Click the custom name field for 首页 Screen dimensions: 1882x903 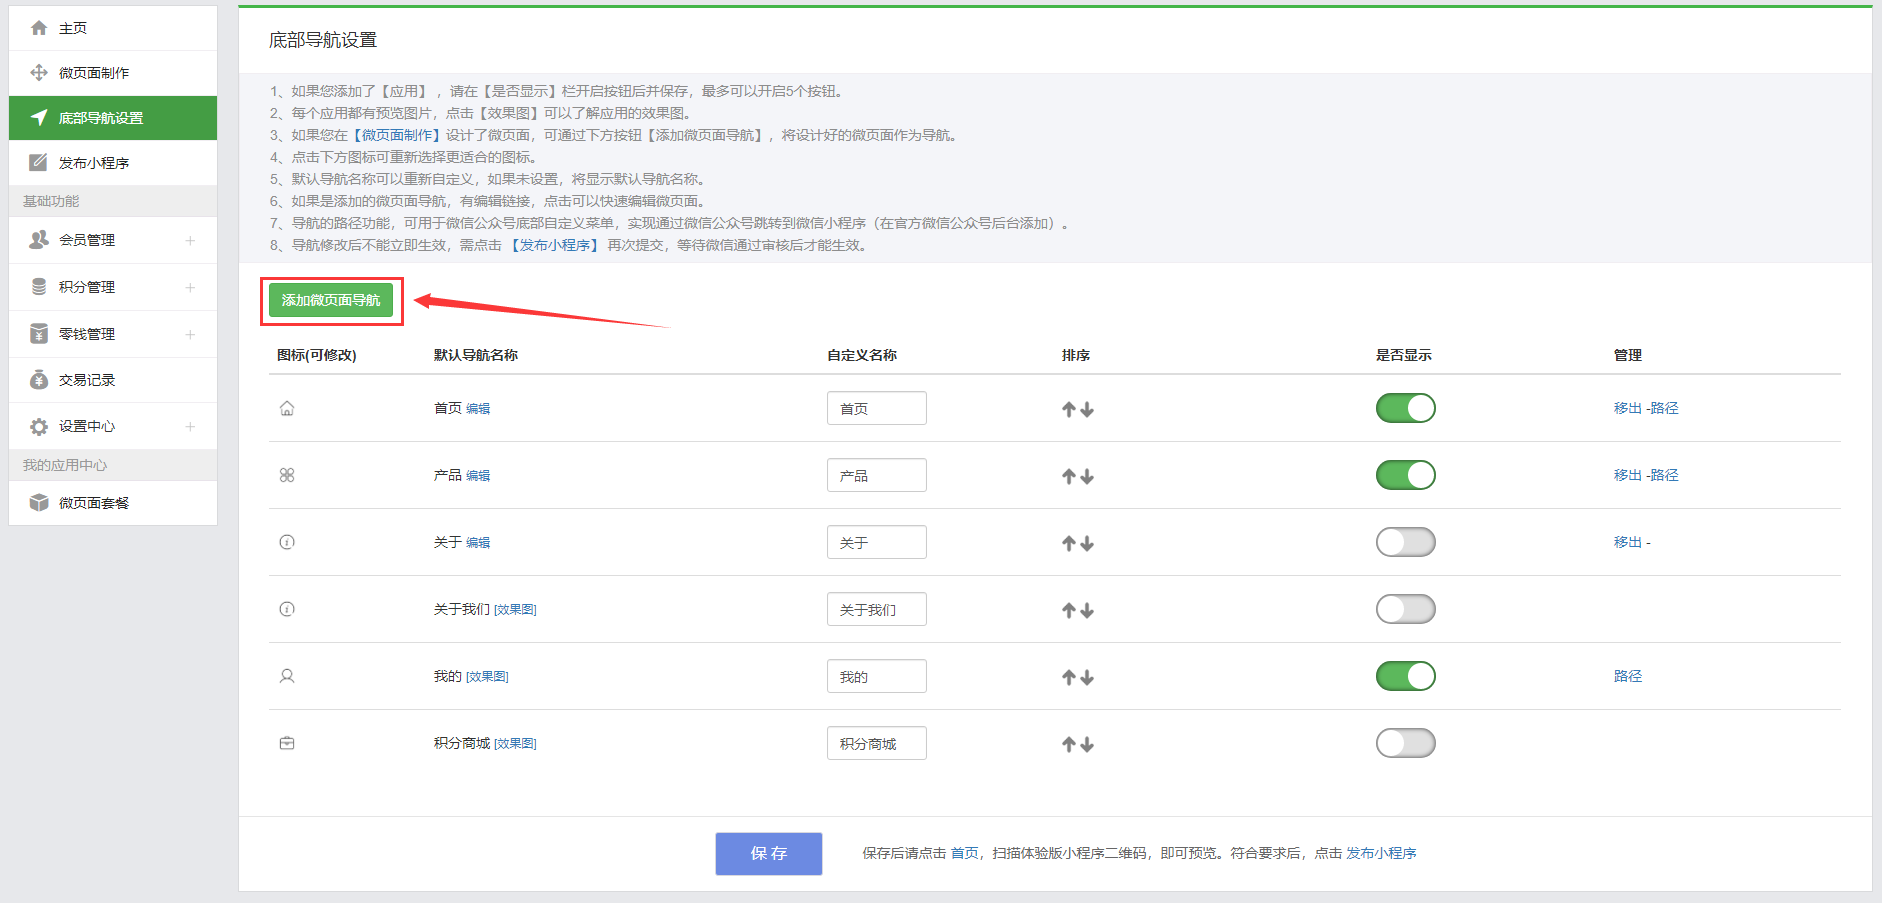[x=877, y=408]
